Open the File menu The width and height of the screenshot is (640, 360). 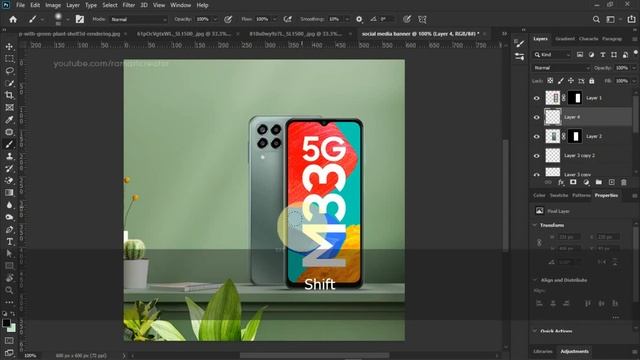[20, 5]
